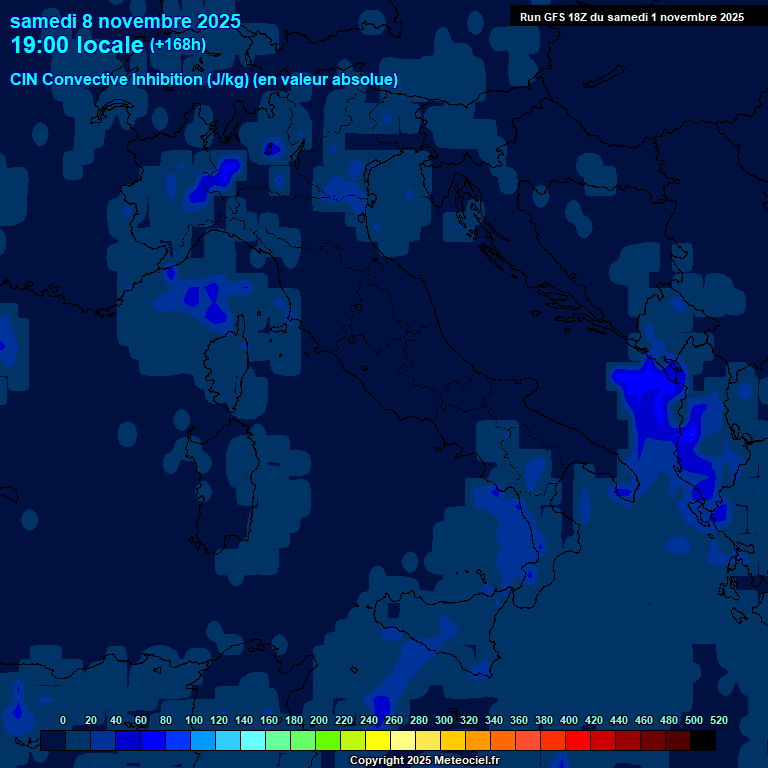Choose the dark maroon 460–480 legend swatch
768x768 pixels.
pyautogui.click(x=653, y=740)
